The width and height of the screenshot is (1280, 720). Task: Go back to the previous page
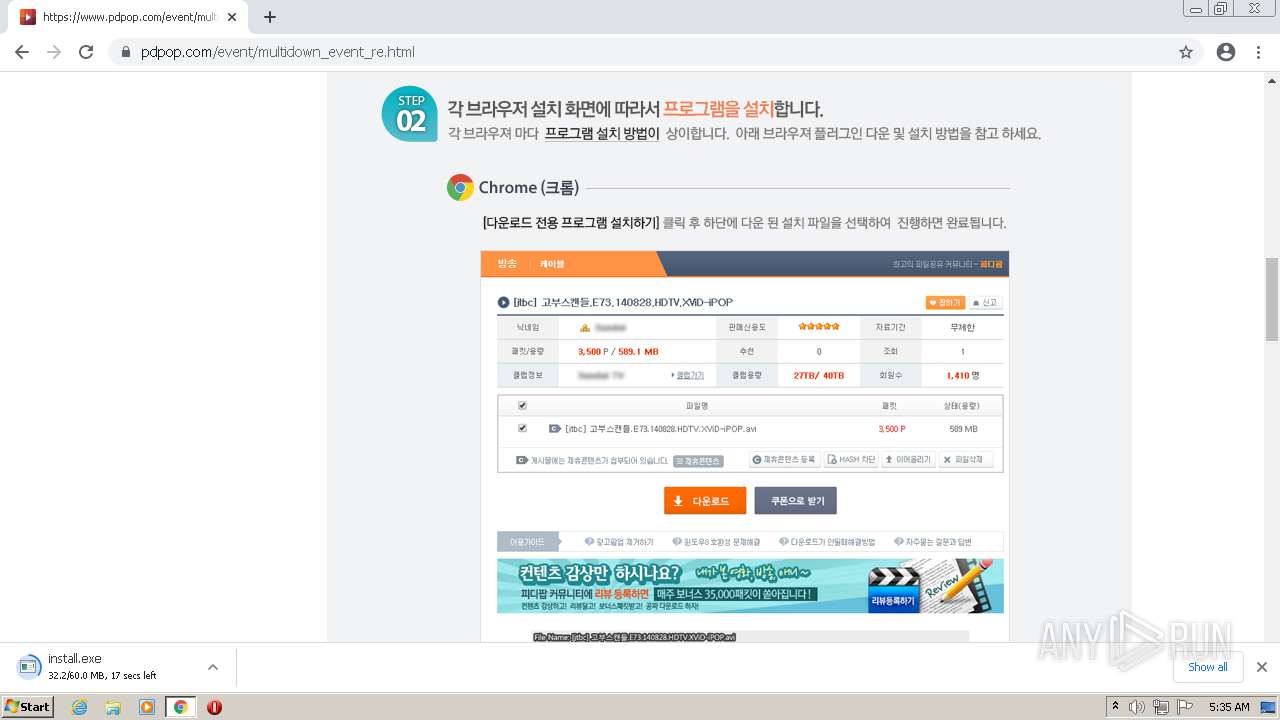coord(22,52)
